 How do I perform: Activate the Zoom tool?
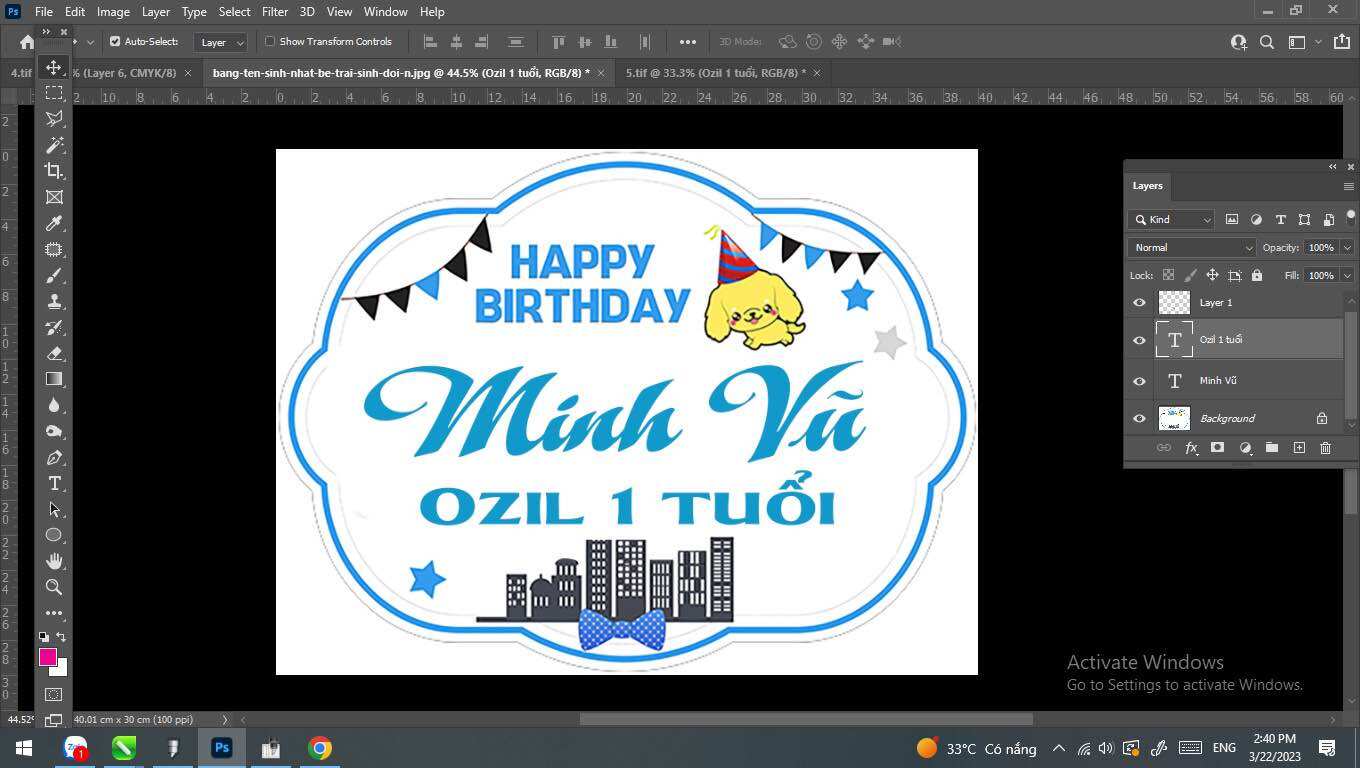point(54,587)
